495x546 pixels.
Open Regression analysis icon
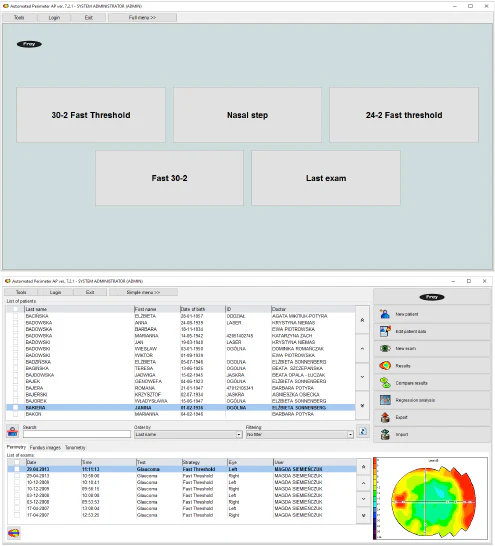385,400
